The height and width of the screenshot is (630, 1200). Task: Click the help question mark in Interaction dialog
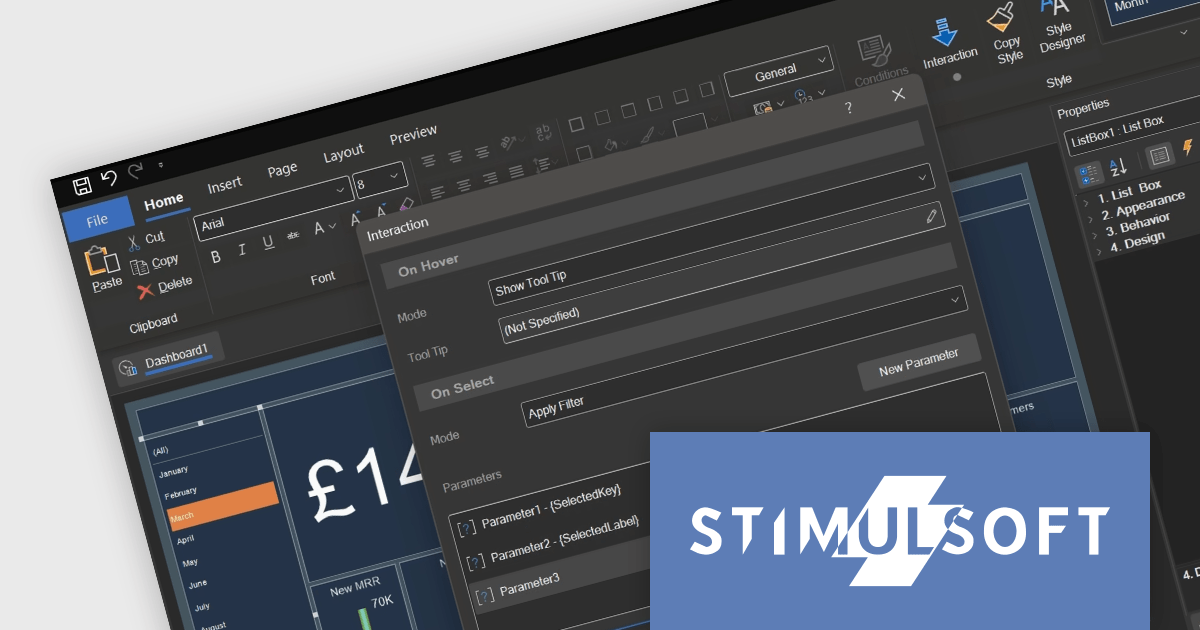coord(849,107)
